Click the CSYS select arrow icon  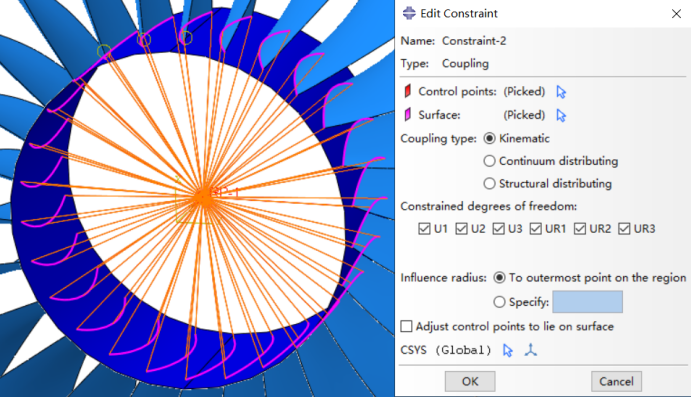pyautogui.click(x=508, y=350)
